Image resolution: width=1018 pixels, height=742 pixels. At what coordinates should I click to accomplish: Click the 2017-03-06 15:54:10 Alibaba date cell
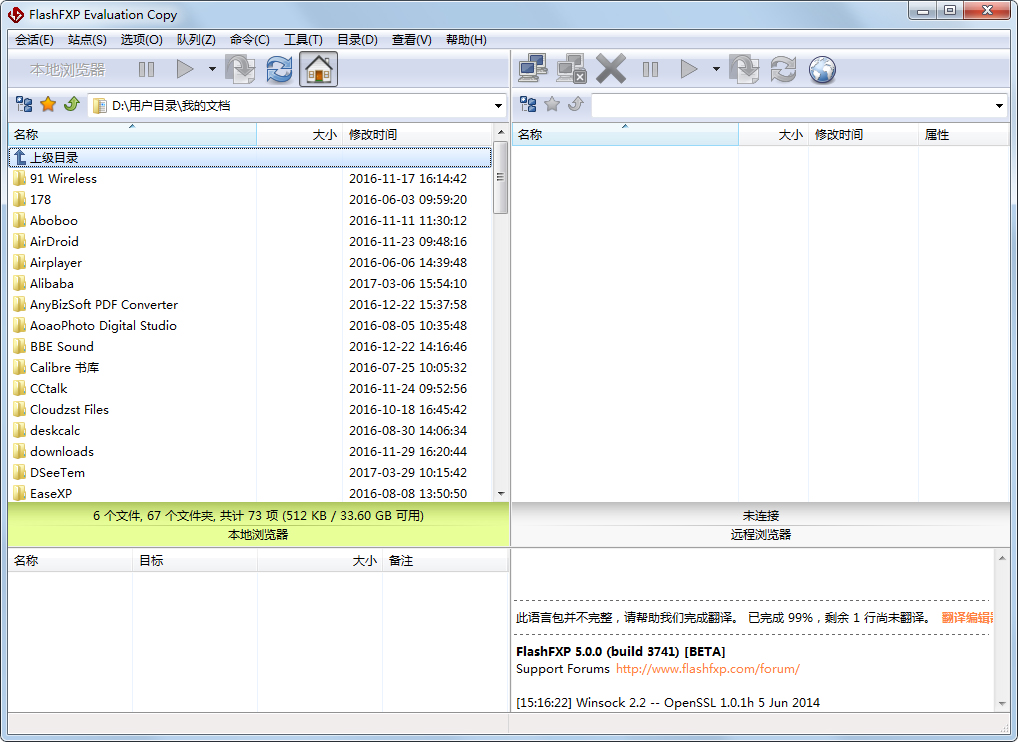408,284
